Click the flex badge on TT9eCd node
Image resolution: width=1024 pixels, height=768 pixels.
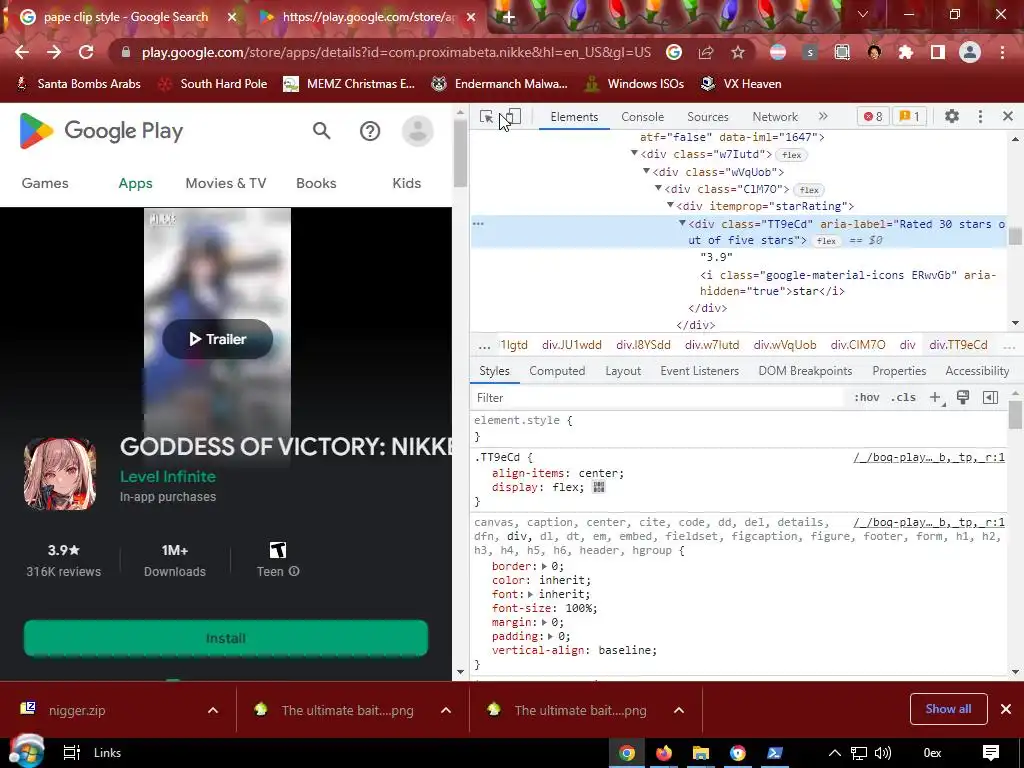point(826,241)
